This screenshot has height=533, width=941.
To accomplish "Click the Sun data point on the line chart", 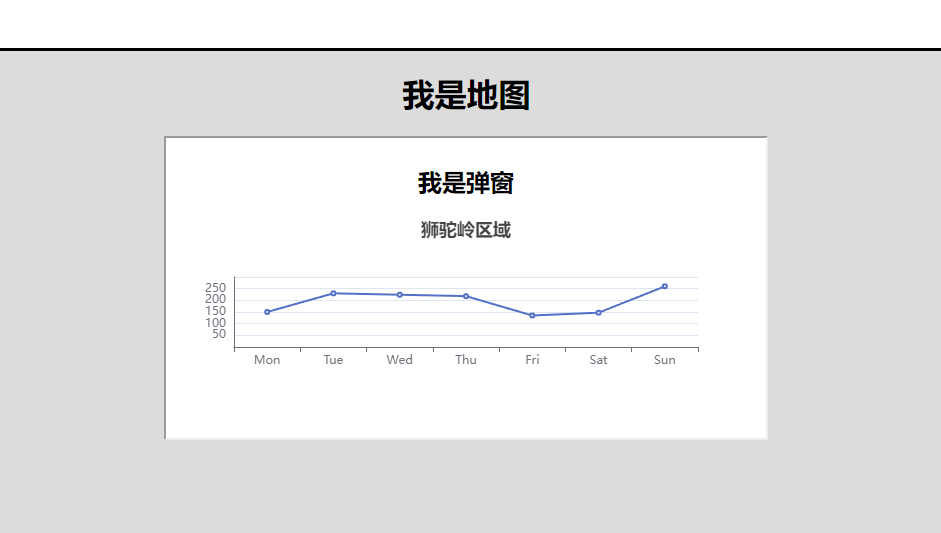I will click(665, 286).
